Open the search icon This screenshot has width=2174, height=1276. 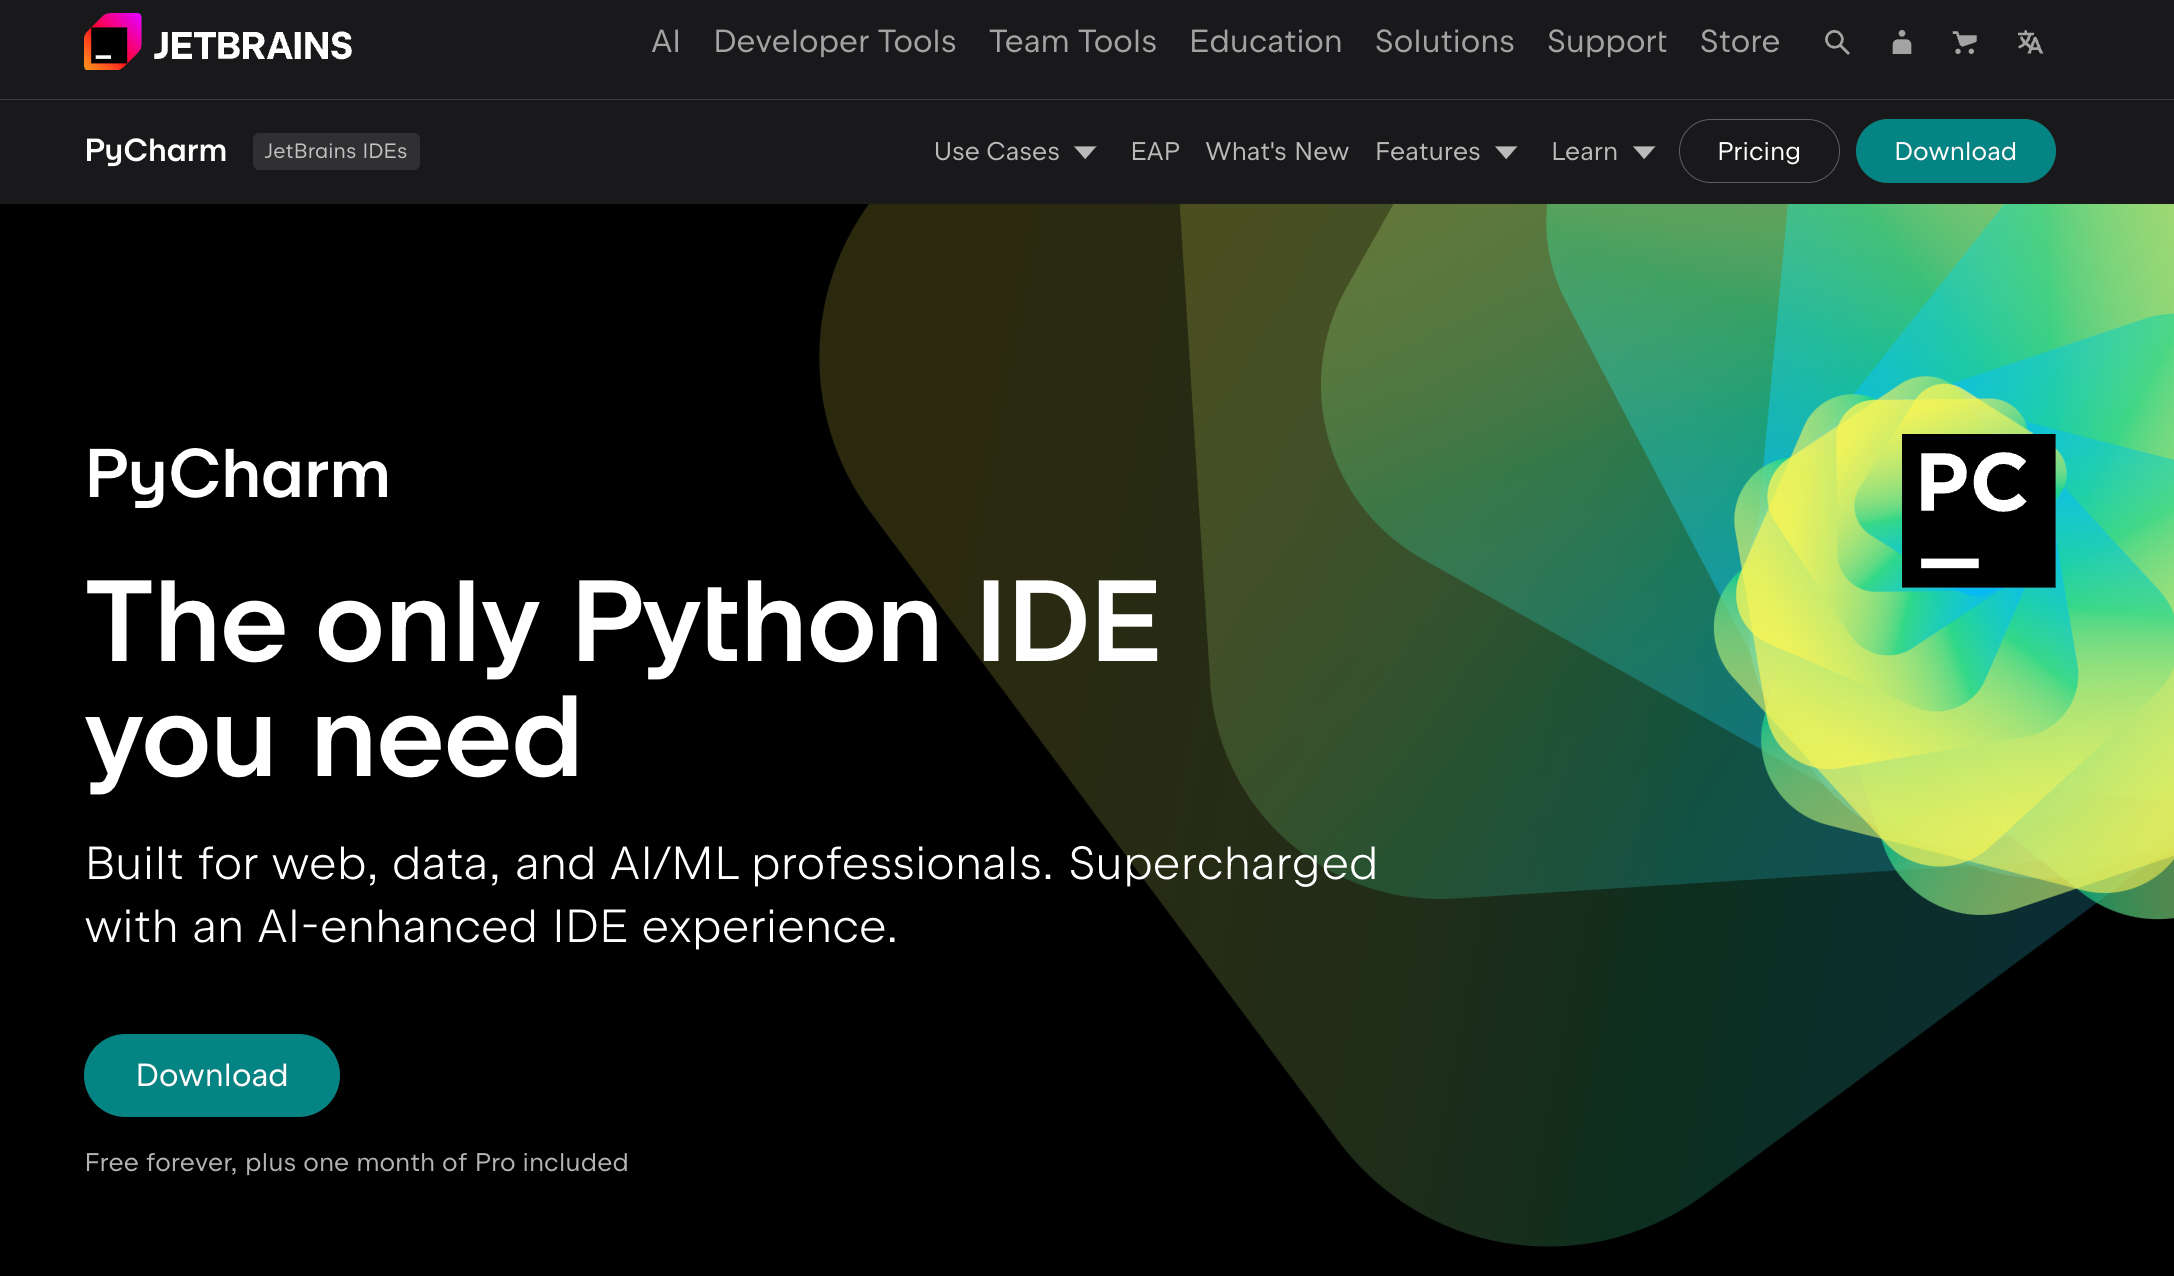pos(1836,42)
